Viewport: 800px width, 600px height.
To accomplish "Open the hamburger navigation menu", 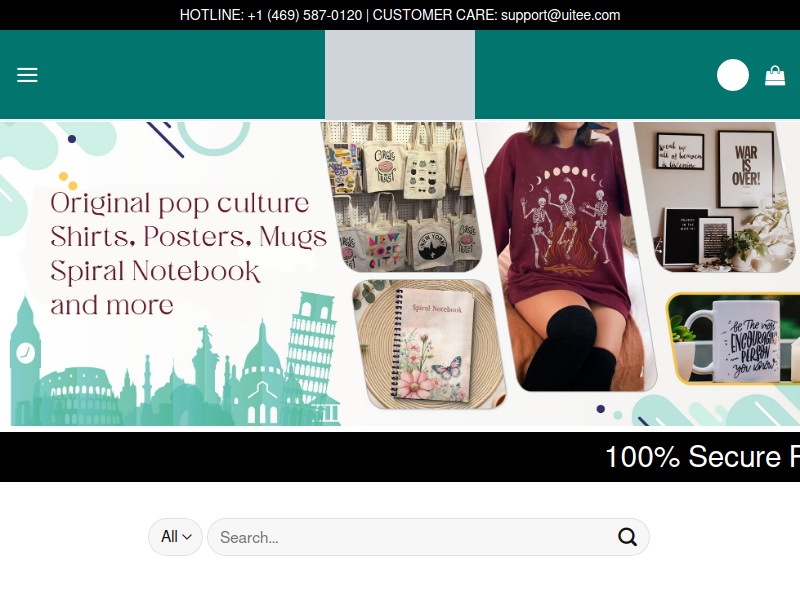I will pos(27,75).
